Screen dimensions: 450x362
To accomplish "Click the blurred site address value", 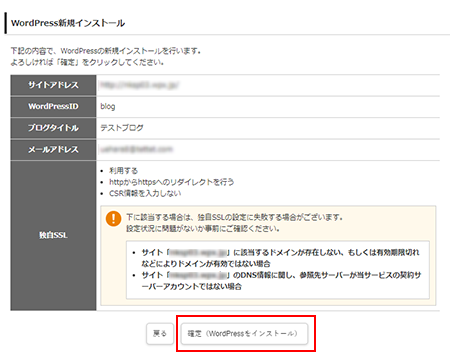I will 140,85.
